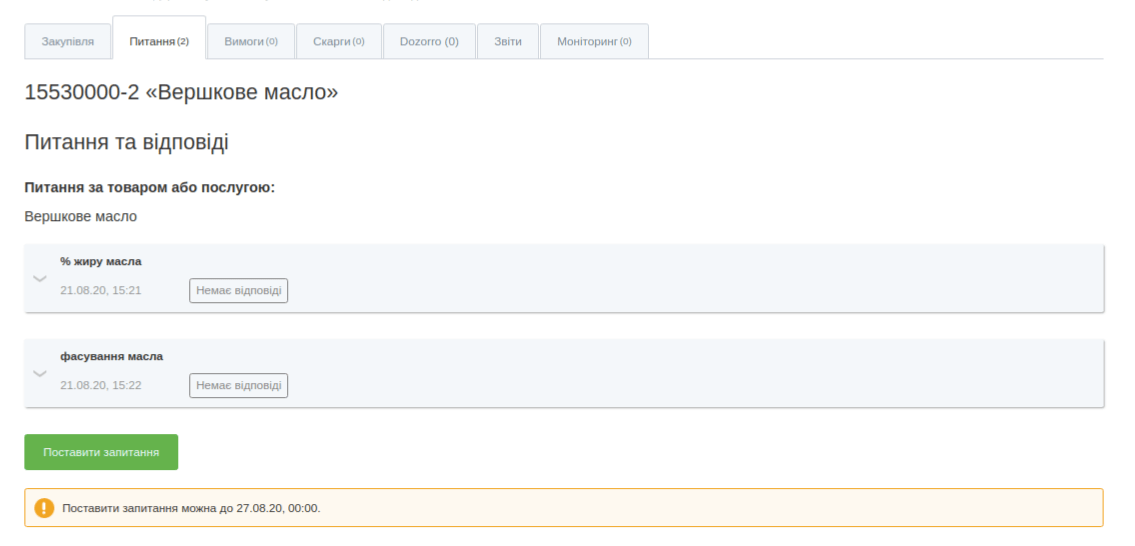Click the orange warning exclamation icon

44,508
